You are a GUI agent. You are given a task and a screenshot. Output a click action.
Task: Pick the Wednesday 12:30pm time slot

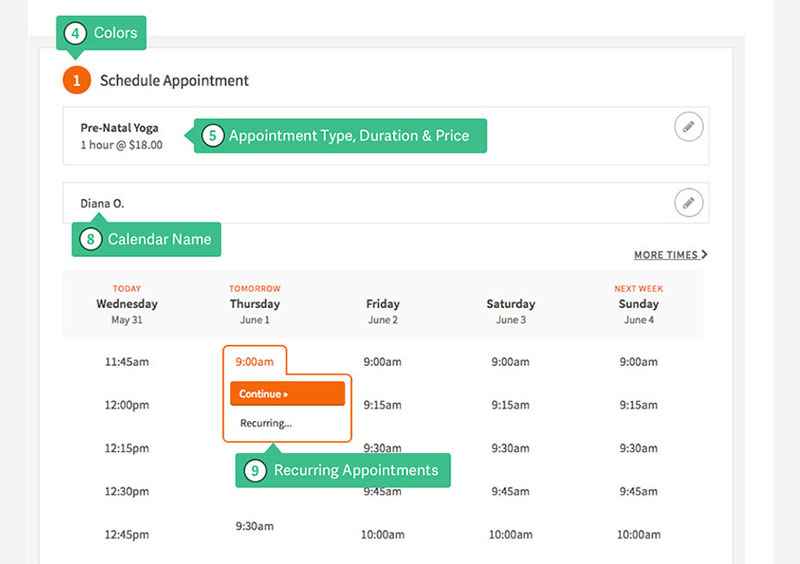(x=127, y=492)
